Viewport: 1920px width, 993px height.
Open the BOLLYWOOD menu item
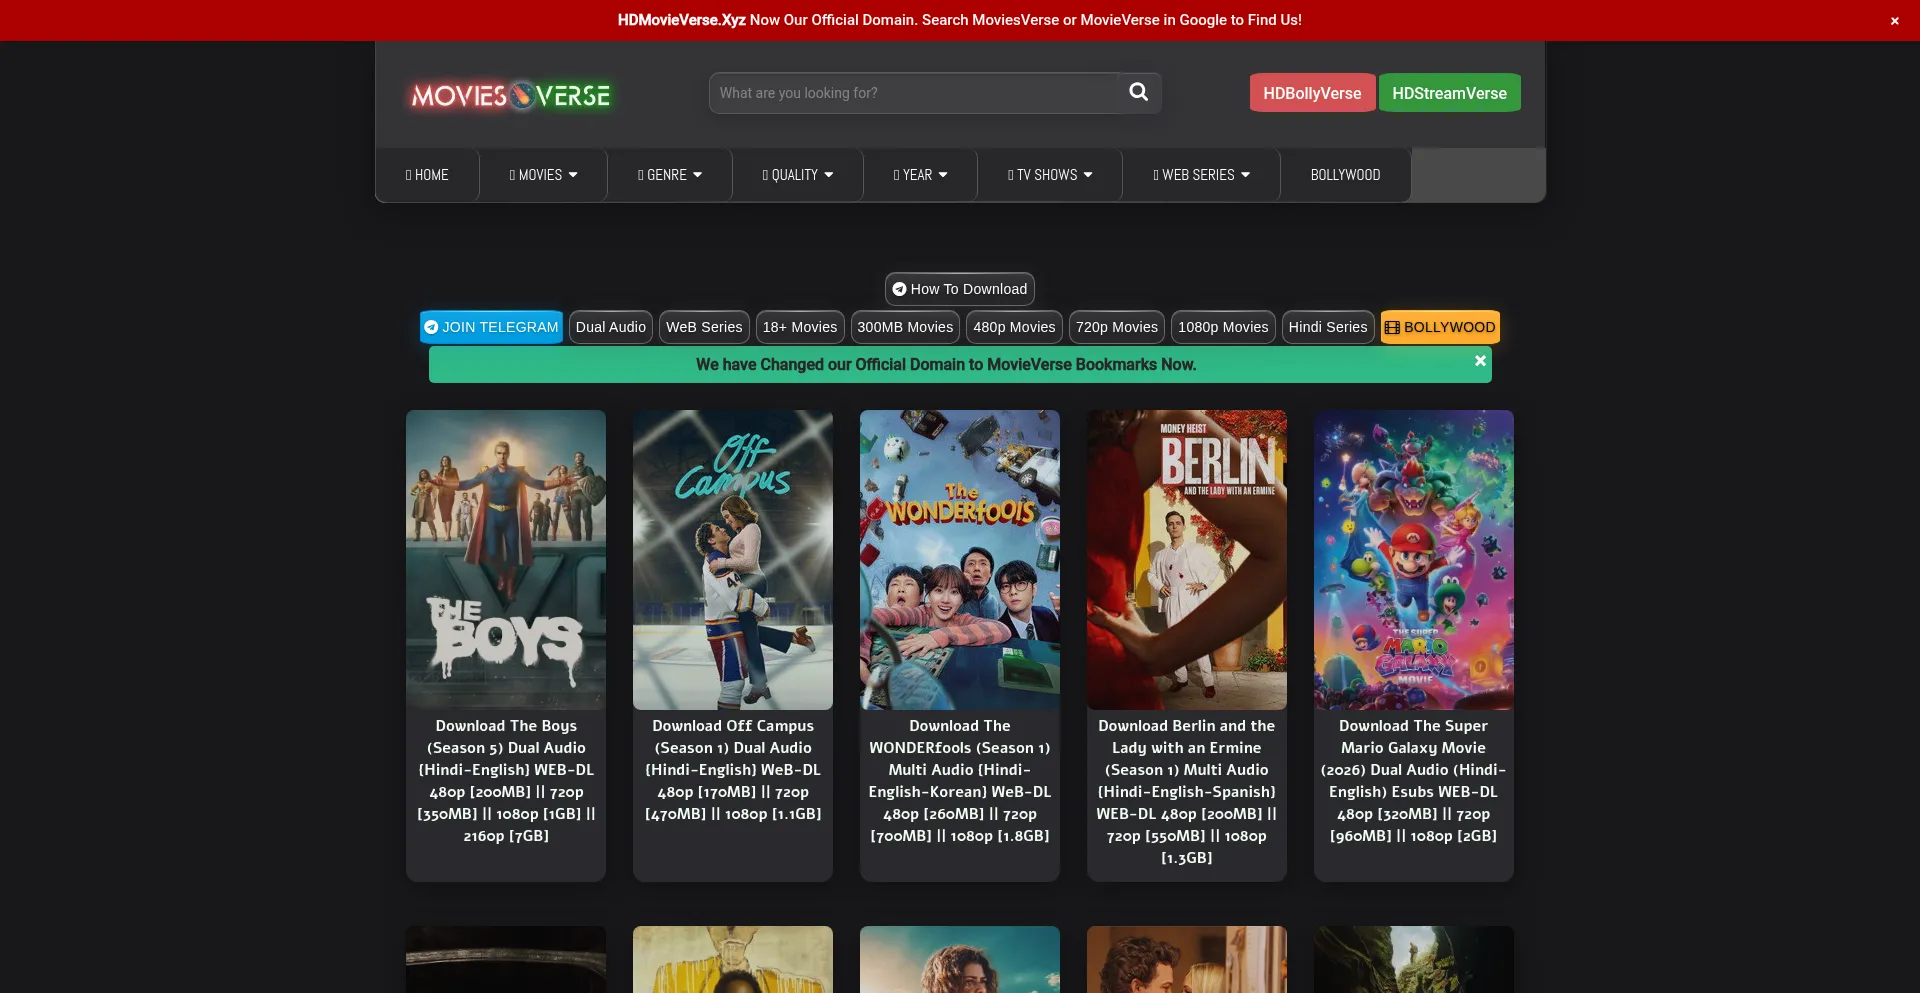tap(1345, 175)
